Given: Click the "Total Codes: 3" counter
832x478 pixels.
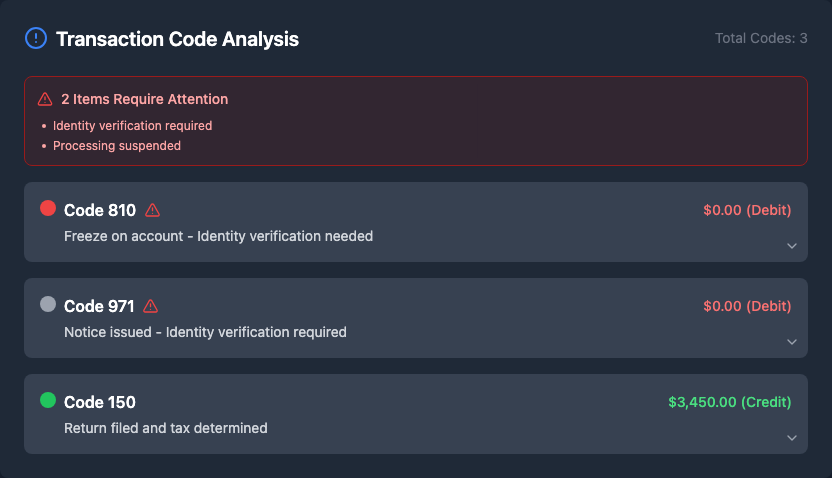Looking at the screenshot, I should coord(761,38).
